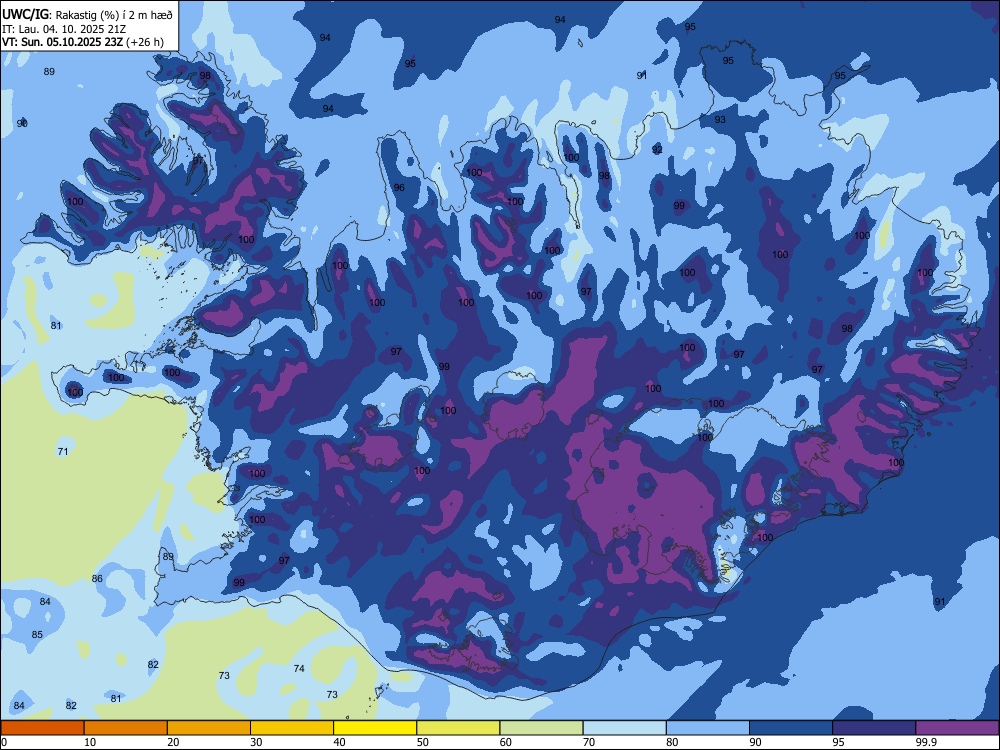Click the legend tick label 80
This screenshot has width=1000, height=750.
click(672, 742)
